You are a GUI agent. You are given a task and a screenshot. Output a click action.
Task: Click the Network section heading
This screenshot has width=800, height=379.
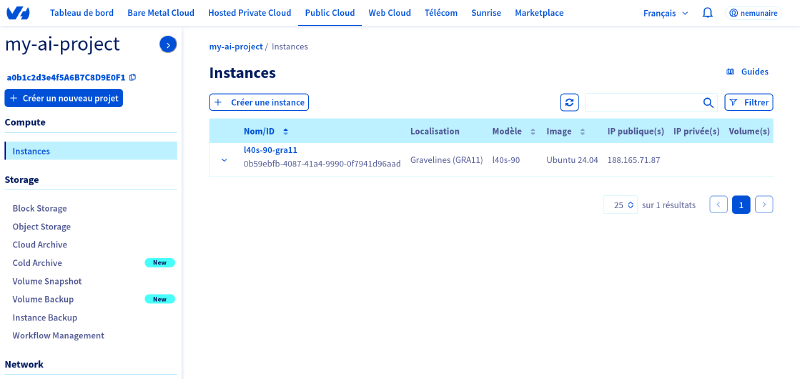(x=24, y=364)
